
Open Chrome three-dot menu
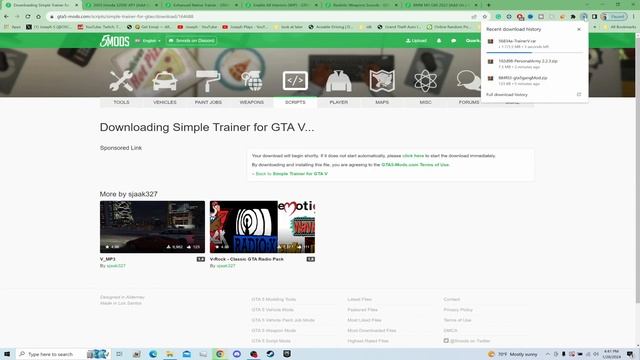(634, 17)
